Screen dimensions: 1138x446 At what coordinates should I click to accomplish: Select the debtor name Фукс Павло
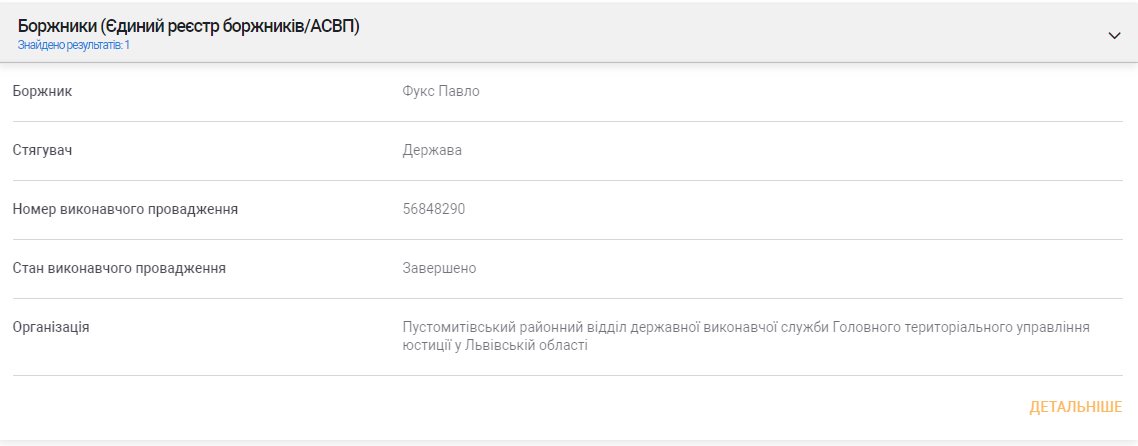(x=441, y=92)
